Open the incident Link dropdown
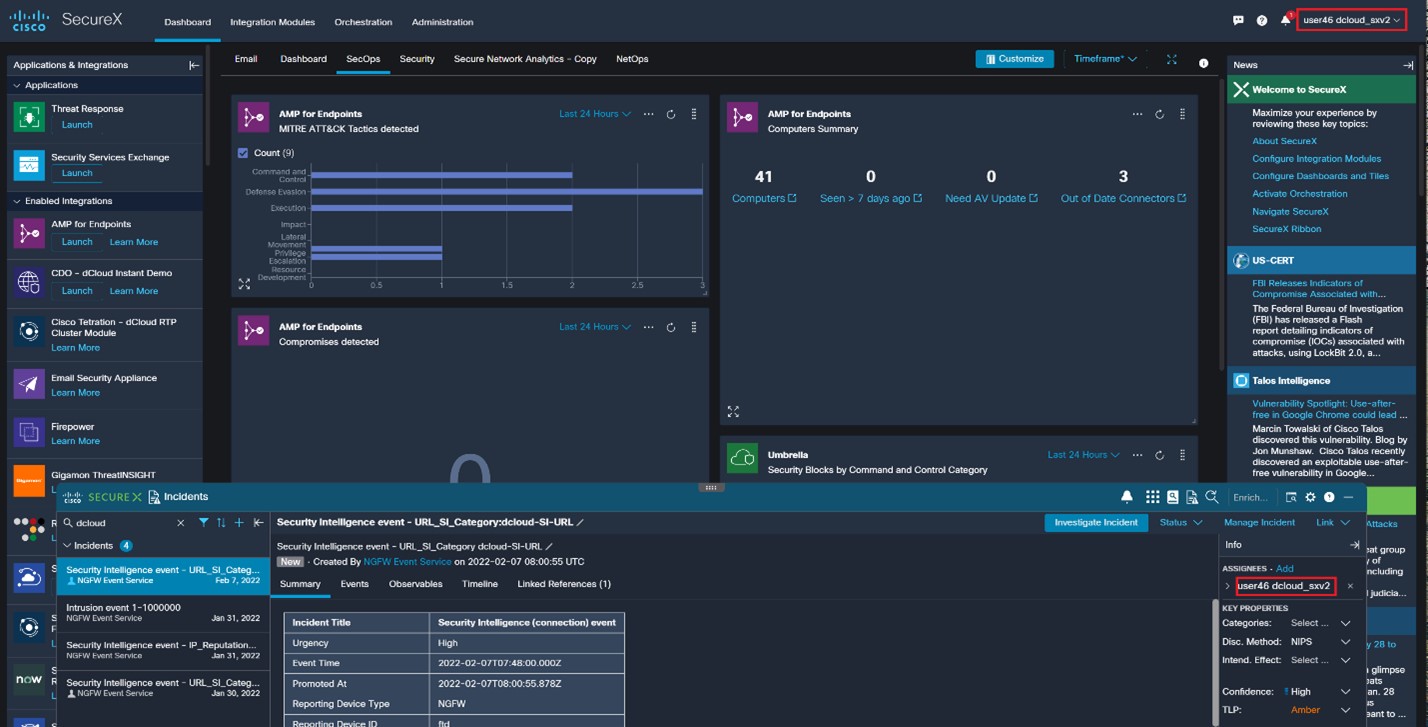Viewport: 1428px width, 727px height. click(1333, 522)
